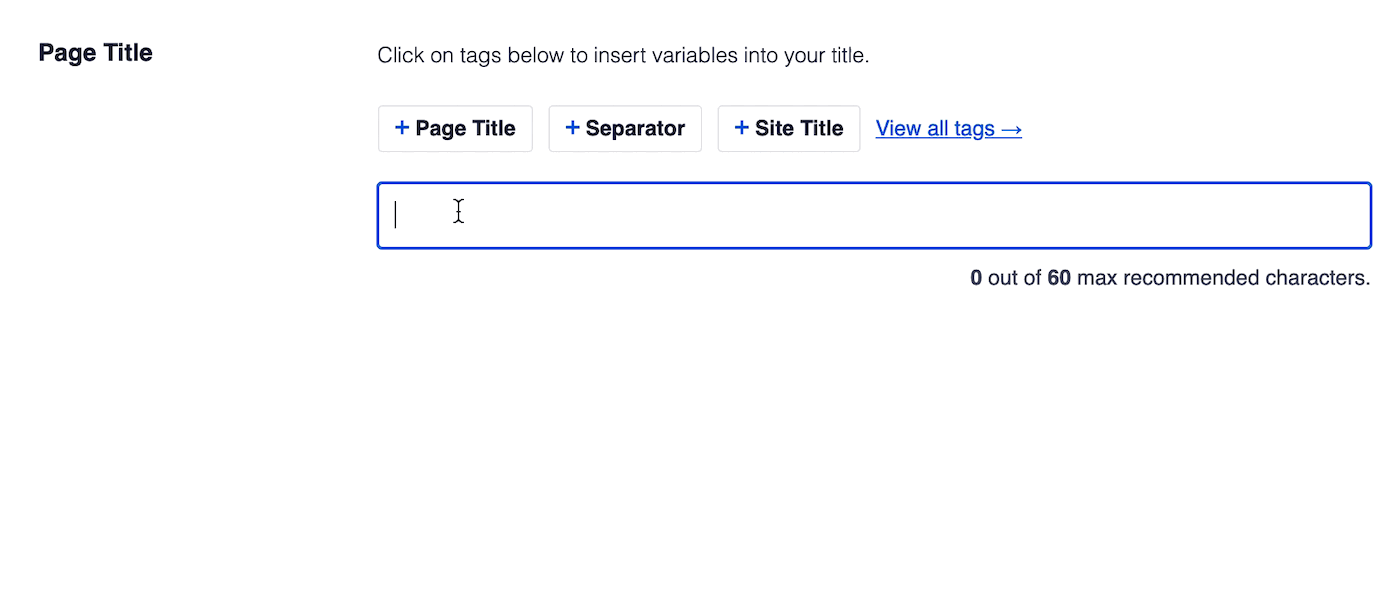Click the plus icon on Page Title tag
Viewport: 1400px width, 591px height.
tap(402, 128)
